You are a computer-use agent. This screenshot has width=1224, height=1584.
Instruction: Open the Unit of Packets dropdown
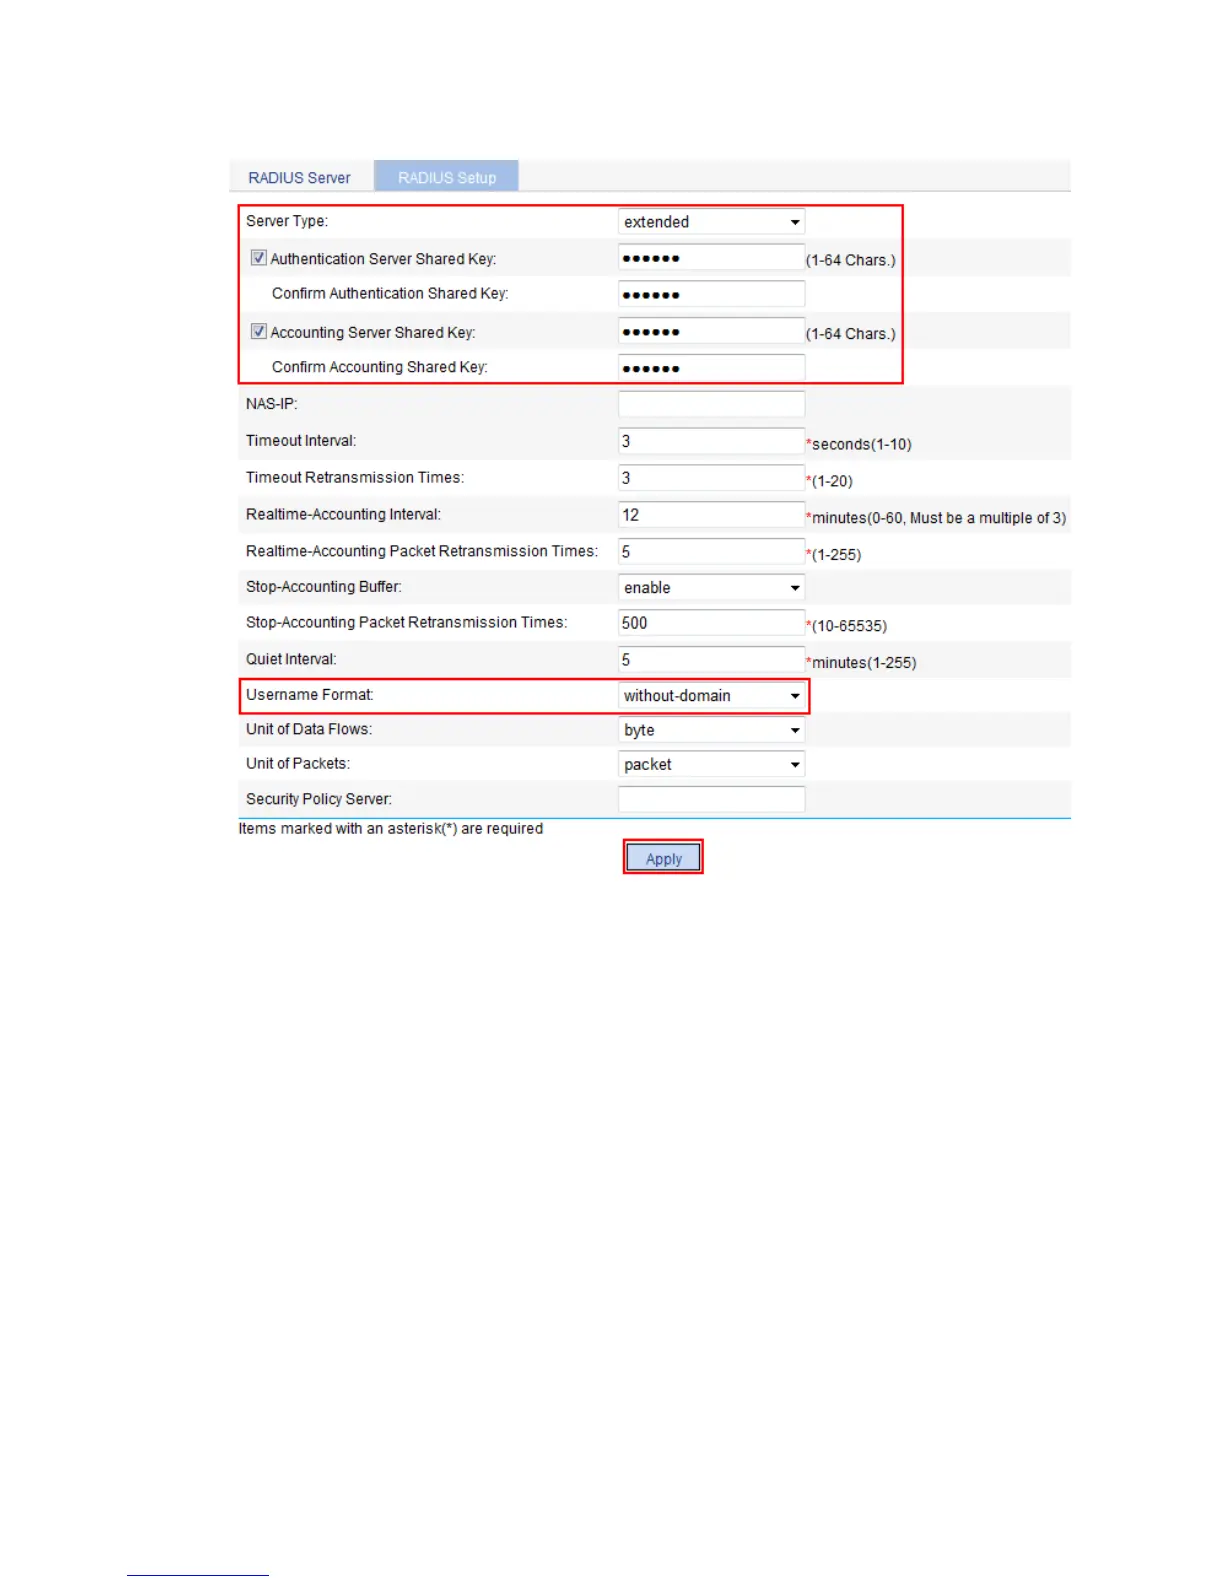coord(711,764)
